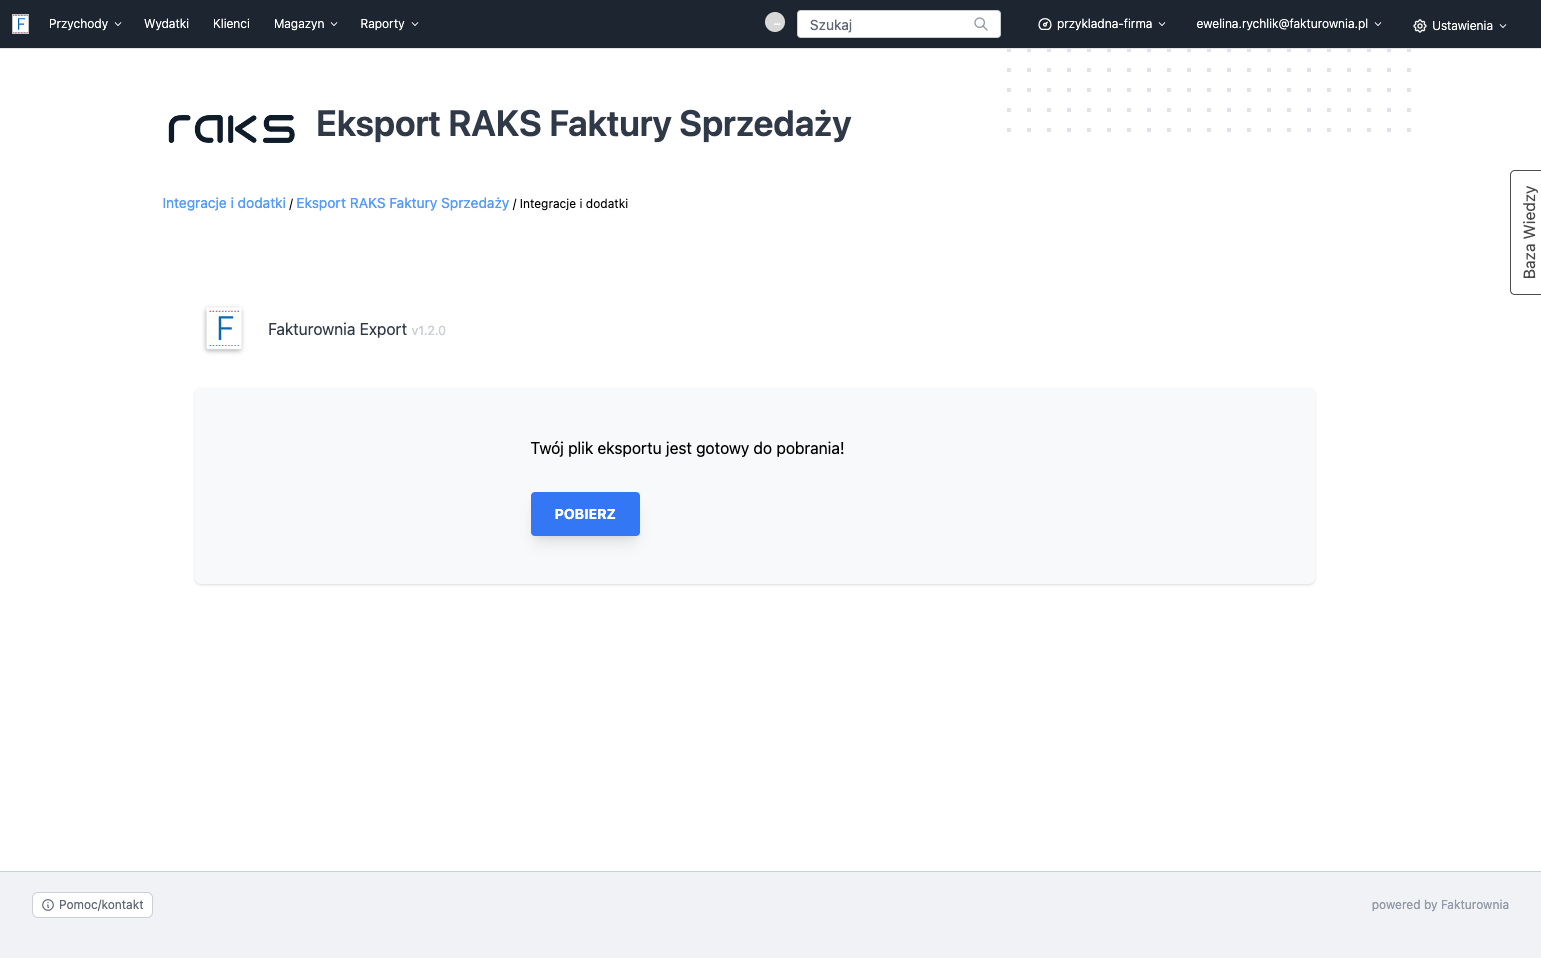Screen dimensions: 1541x958
Task: Follow the Integracje i dodatki breadcrumb link
Action: tap(224, 203)
